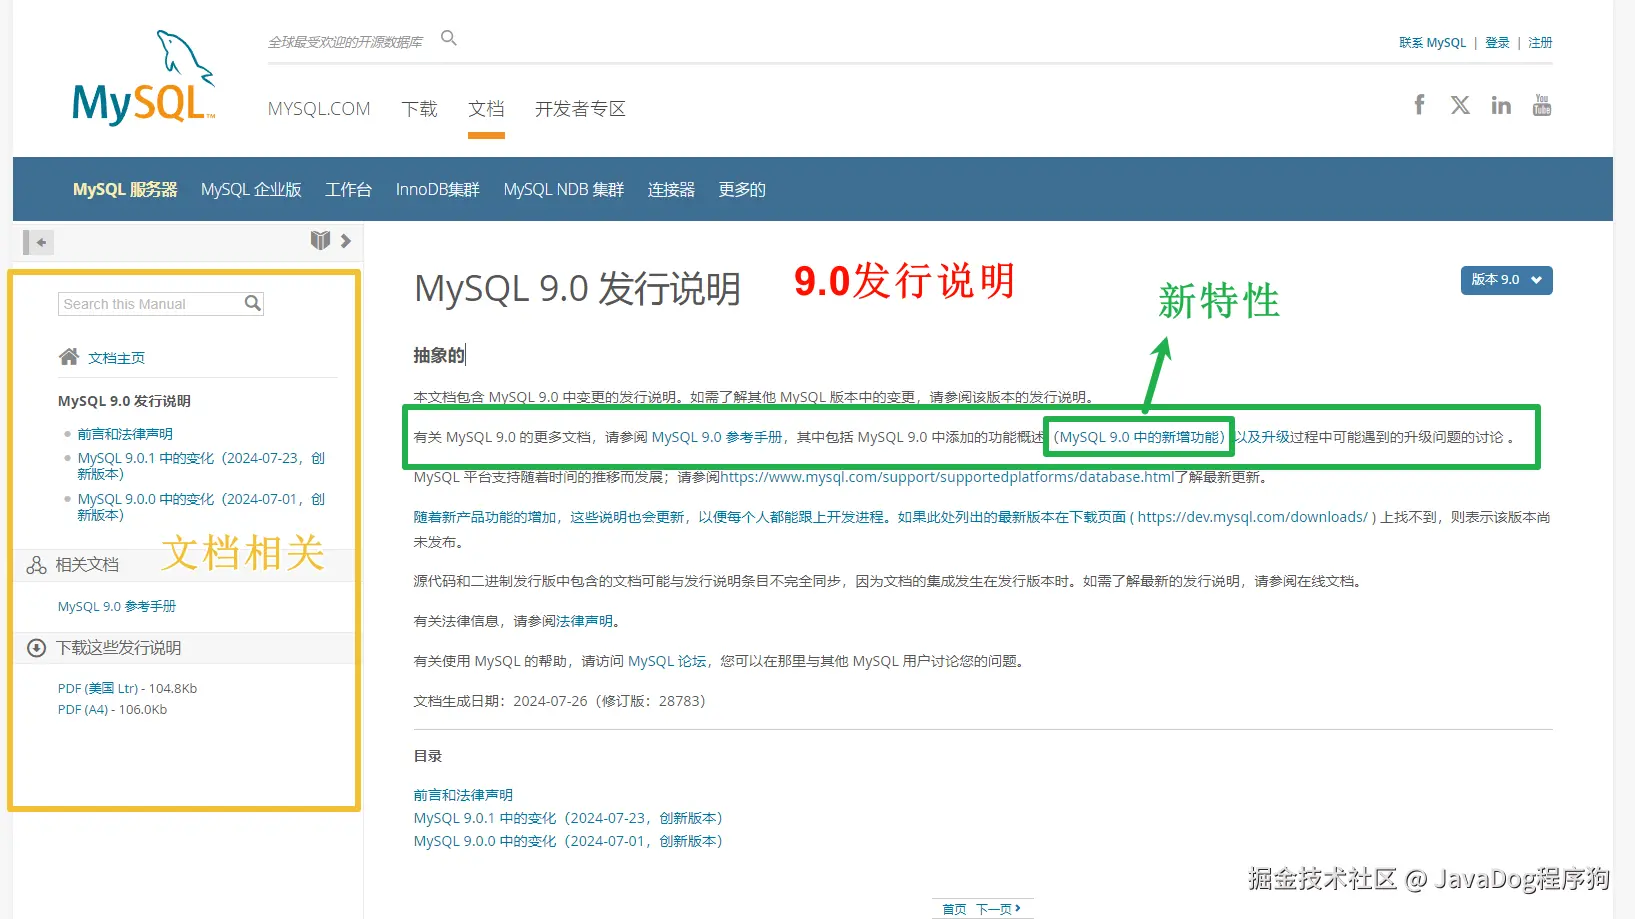The image size is (1635, 919).
Task: Open the dev.mysql.com/downloads link
Action: [x=1252, y=517]
